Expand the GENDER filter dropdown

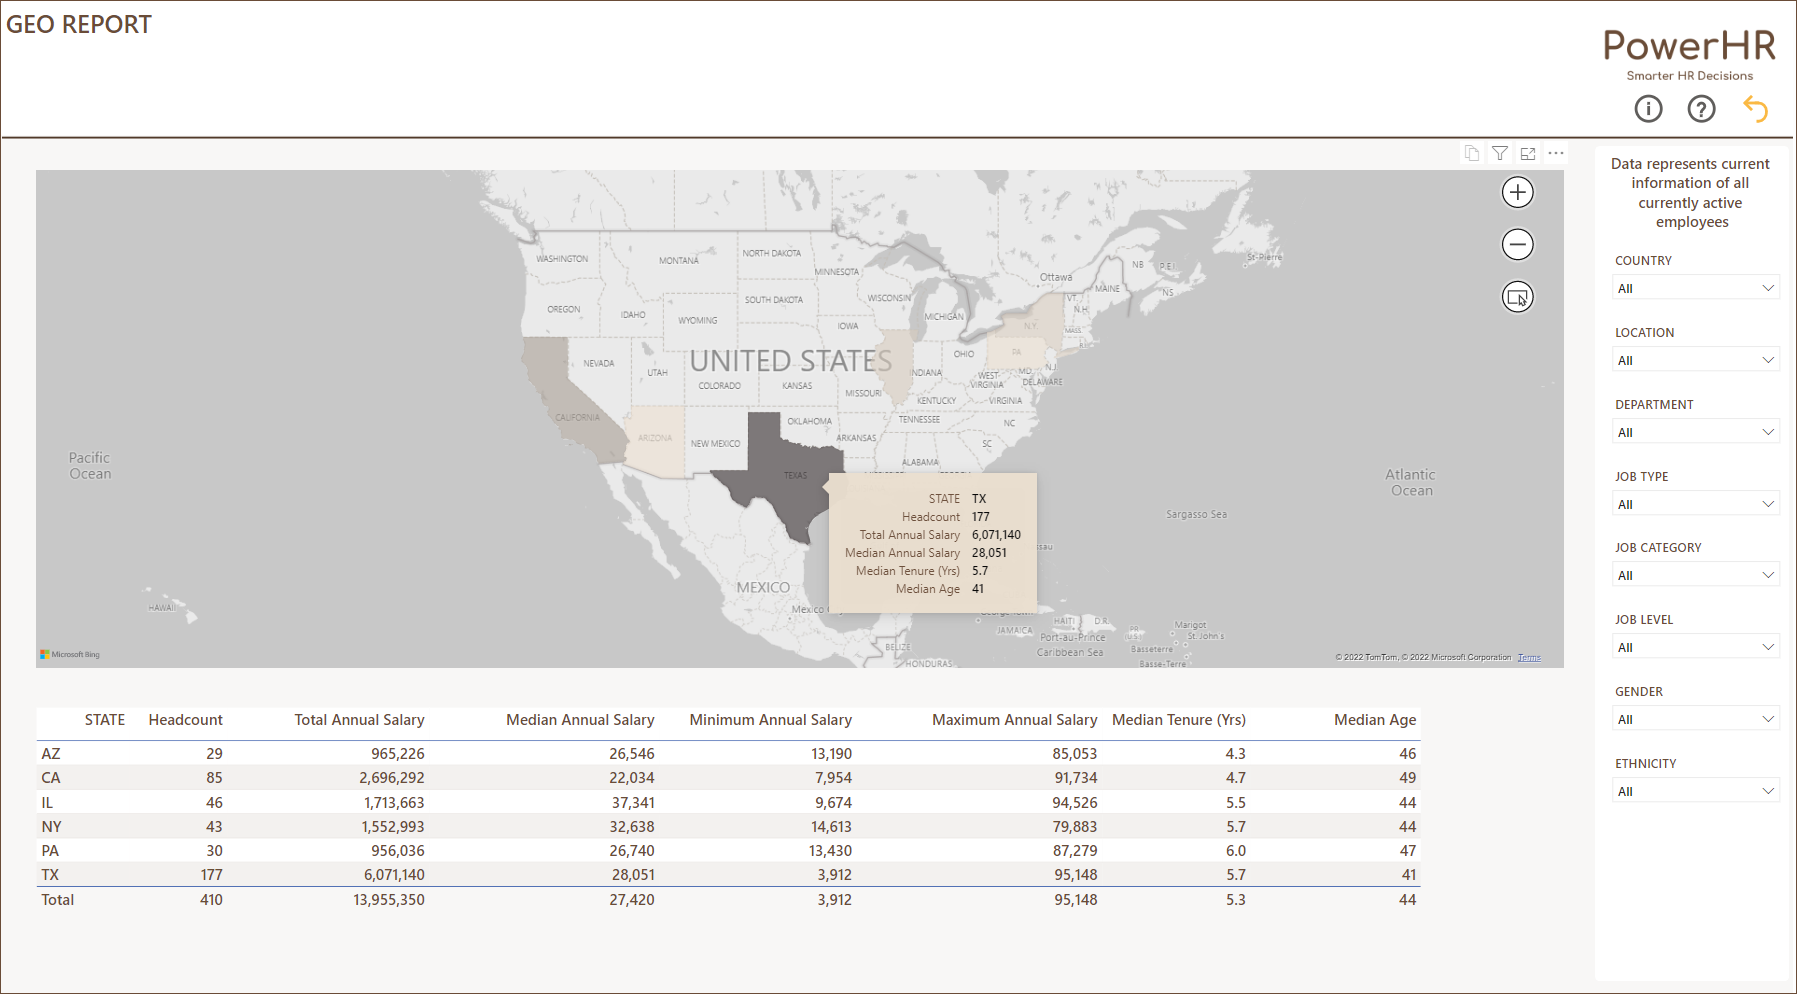[x=1696, y=719]
